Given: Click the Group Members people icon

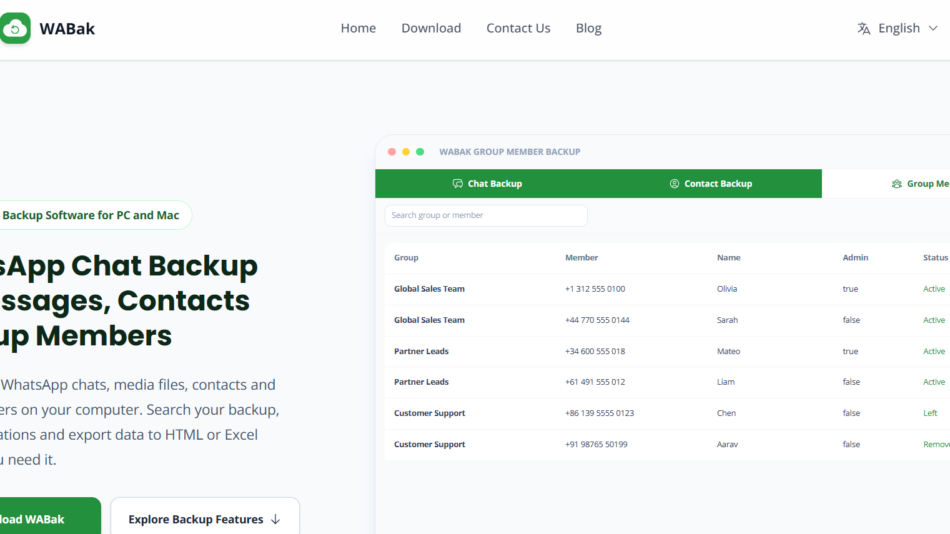Looking at the screenshot, I should tap(897, 184).
